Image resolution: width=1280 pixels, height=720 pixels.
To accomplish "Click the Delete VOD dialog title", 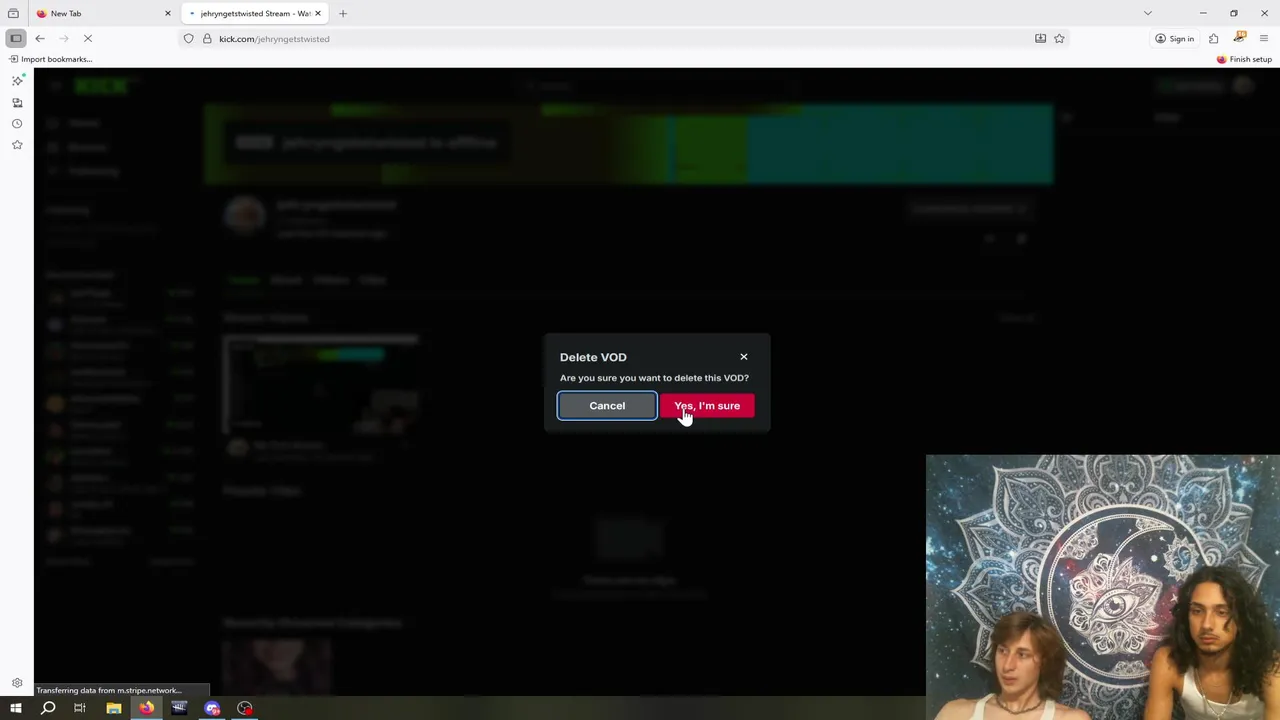I will tap(593, 357).
